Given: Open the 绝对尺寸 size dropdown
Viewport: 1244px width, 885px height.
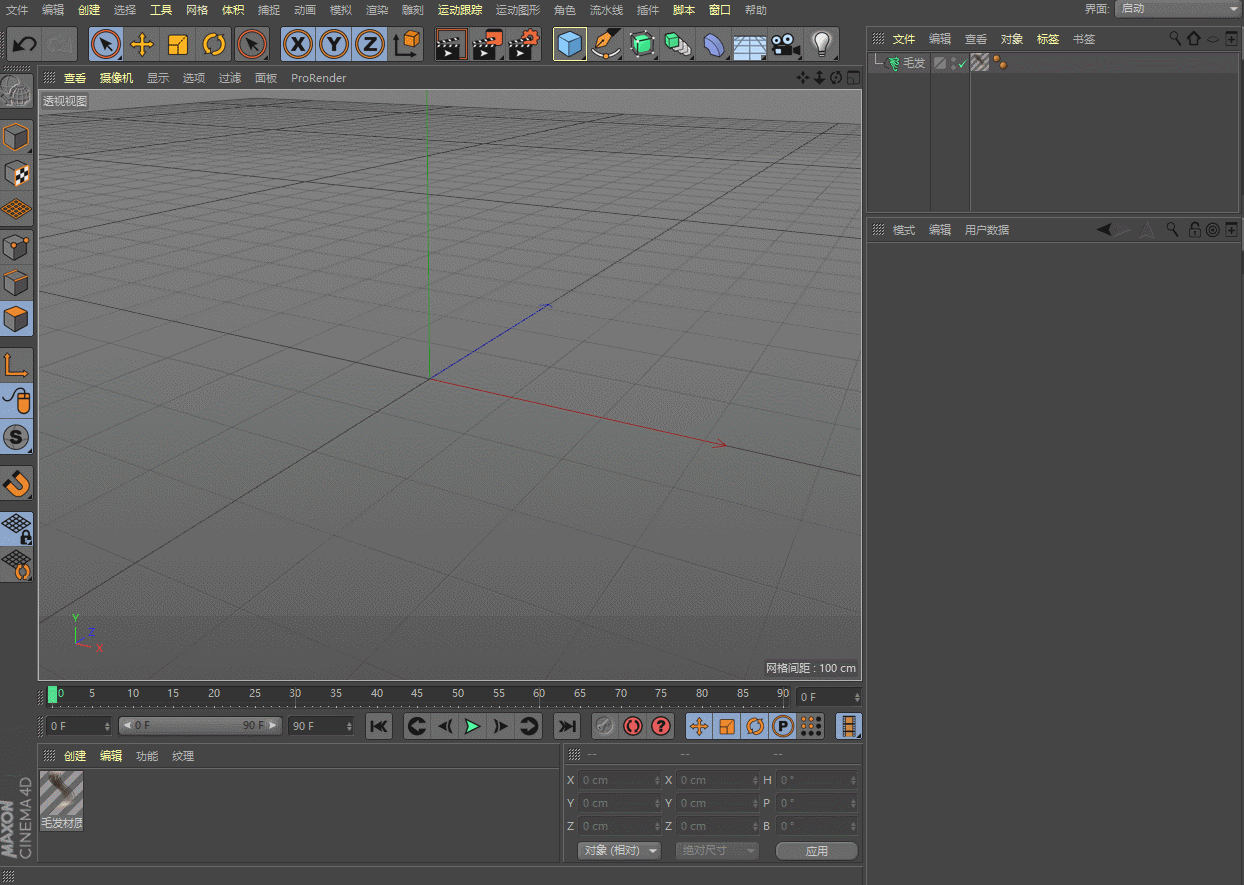Looking at the screenshot, I should coord(717,851).
